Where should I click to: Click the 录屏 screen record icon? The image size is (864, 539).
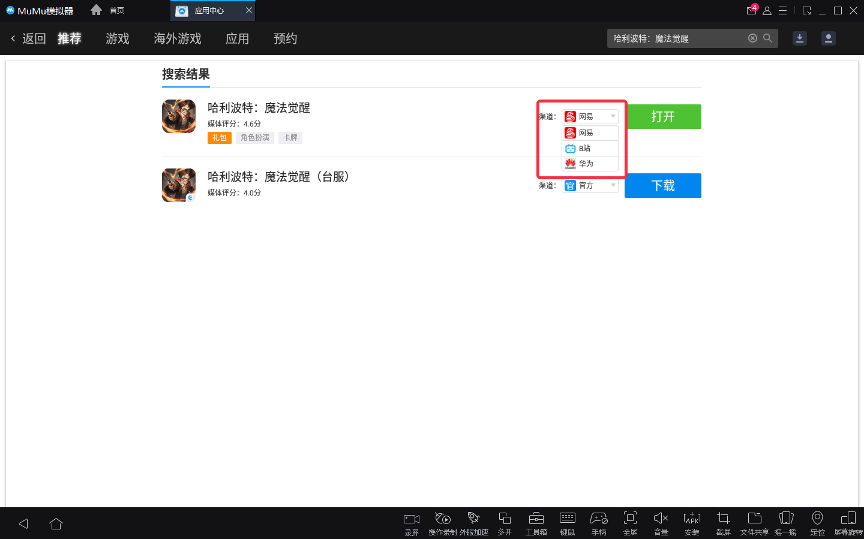pos(411,518)
